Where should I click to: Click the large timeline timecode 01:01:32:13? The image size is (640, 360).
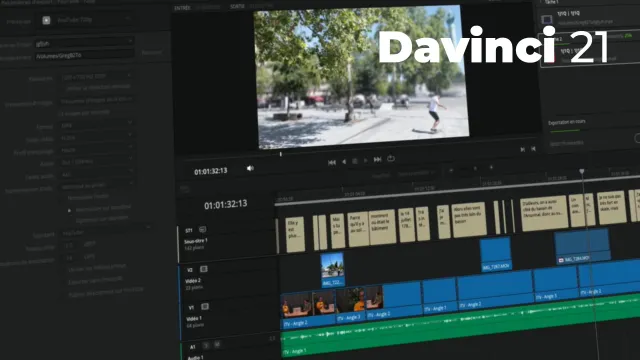point(226,204)
